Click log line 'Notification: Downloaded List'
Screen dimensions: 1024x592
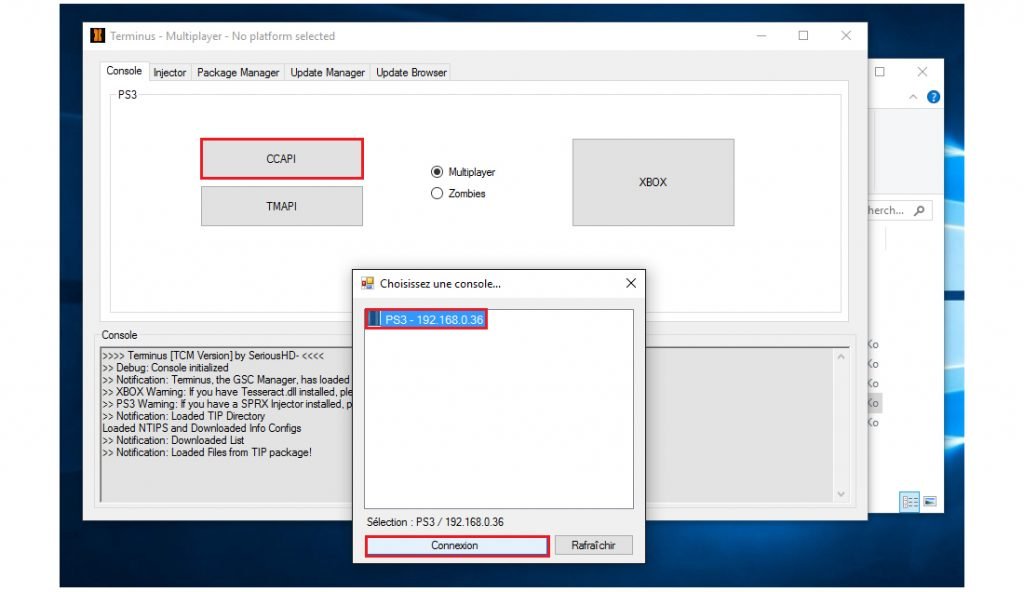(173, 440)
